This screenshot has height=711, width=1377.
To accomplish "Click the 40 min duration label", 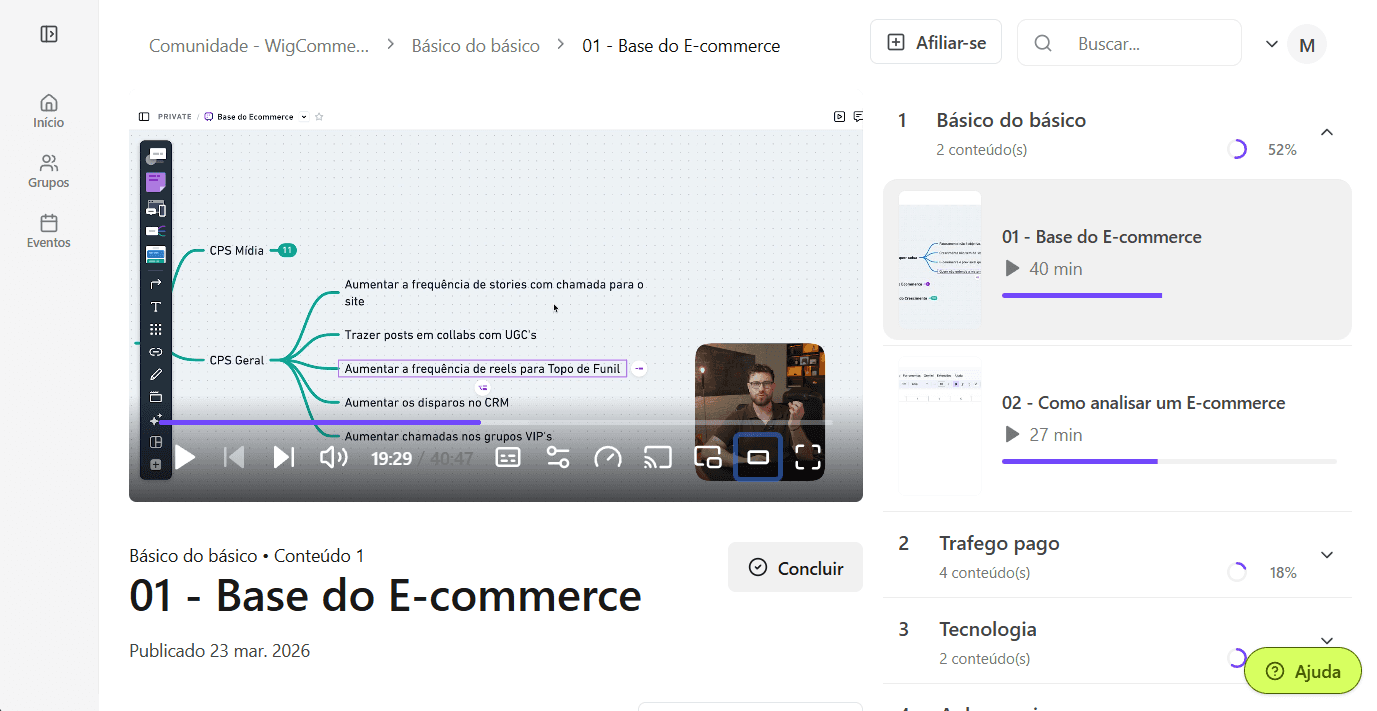I will tap(1055, 269).
